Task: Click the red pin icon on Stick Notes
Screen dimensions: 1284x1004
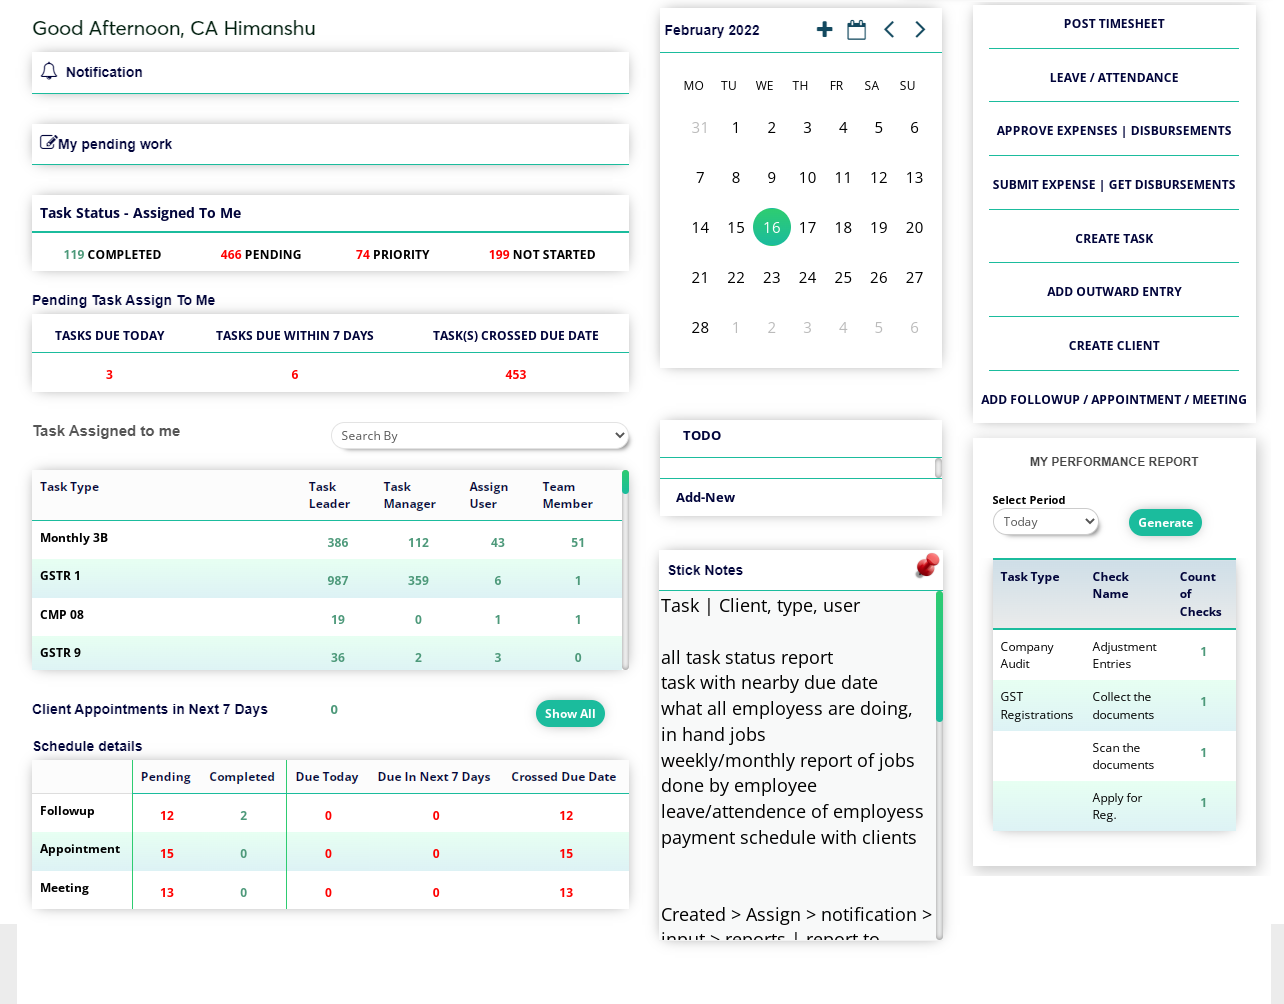Action: [926, 566]
